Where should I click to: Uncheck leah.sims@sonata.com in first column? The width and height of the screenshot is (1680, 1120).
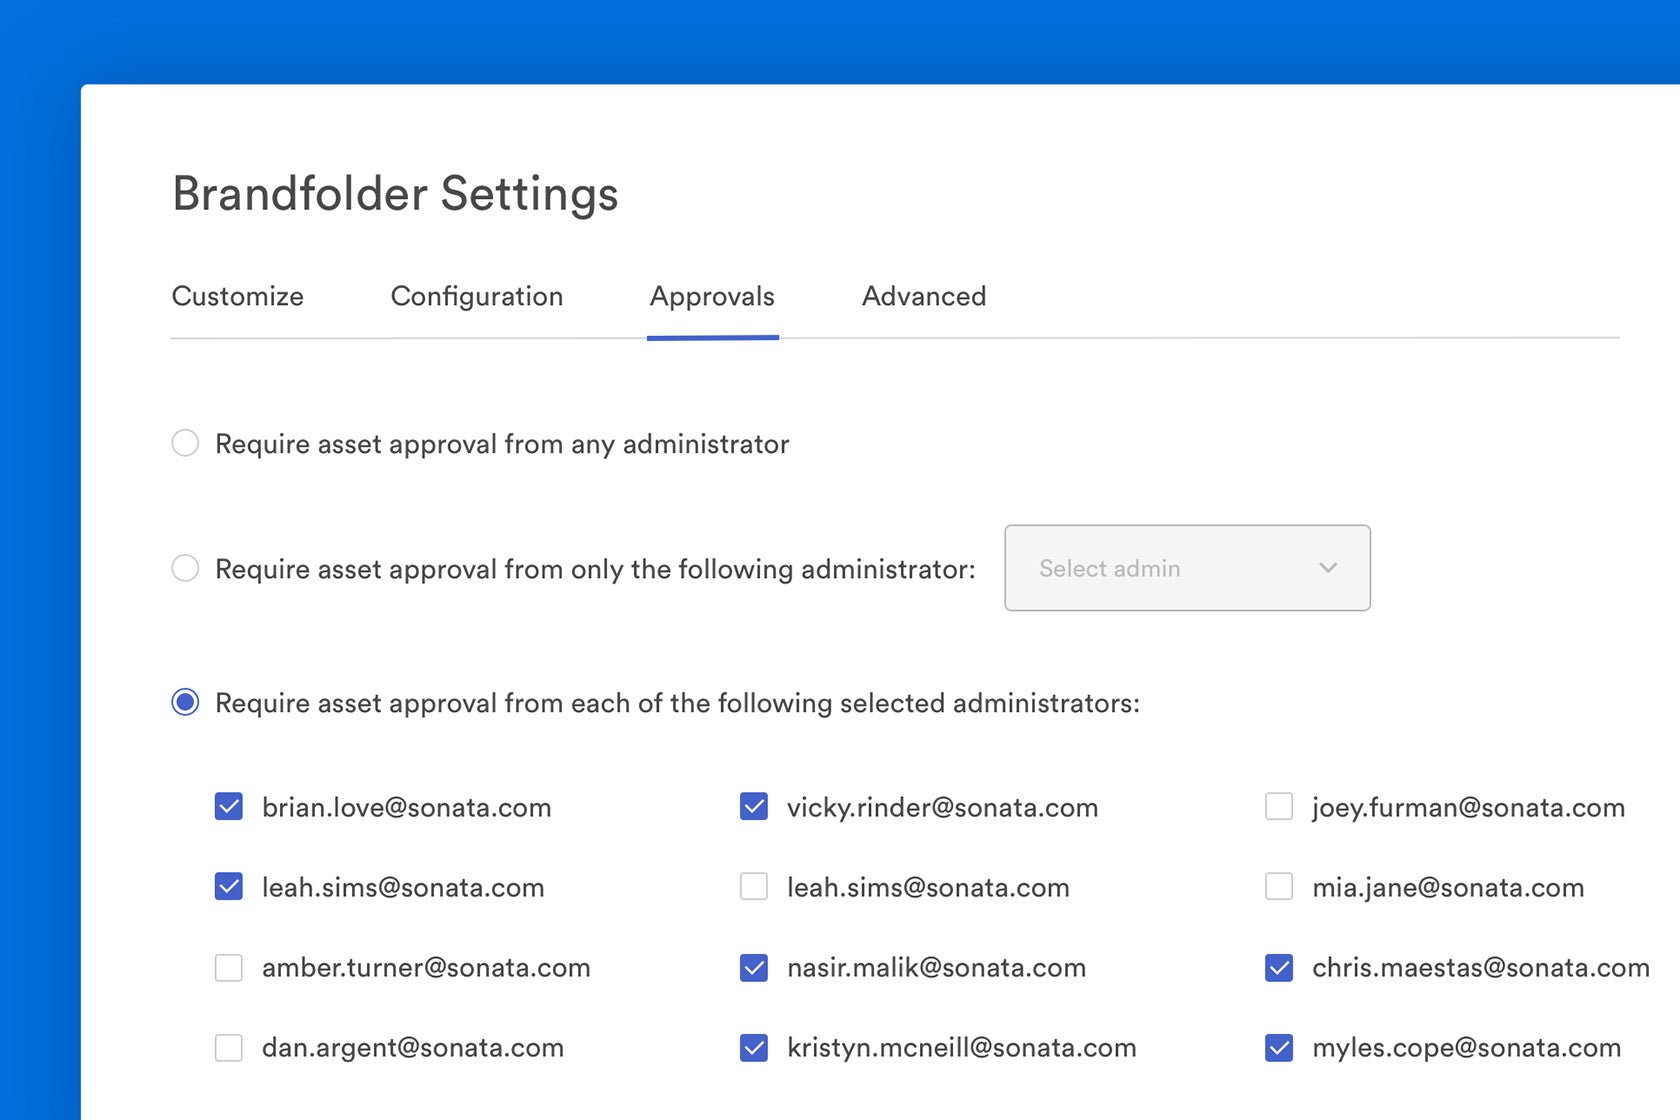coord(229,886)
